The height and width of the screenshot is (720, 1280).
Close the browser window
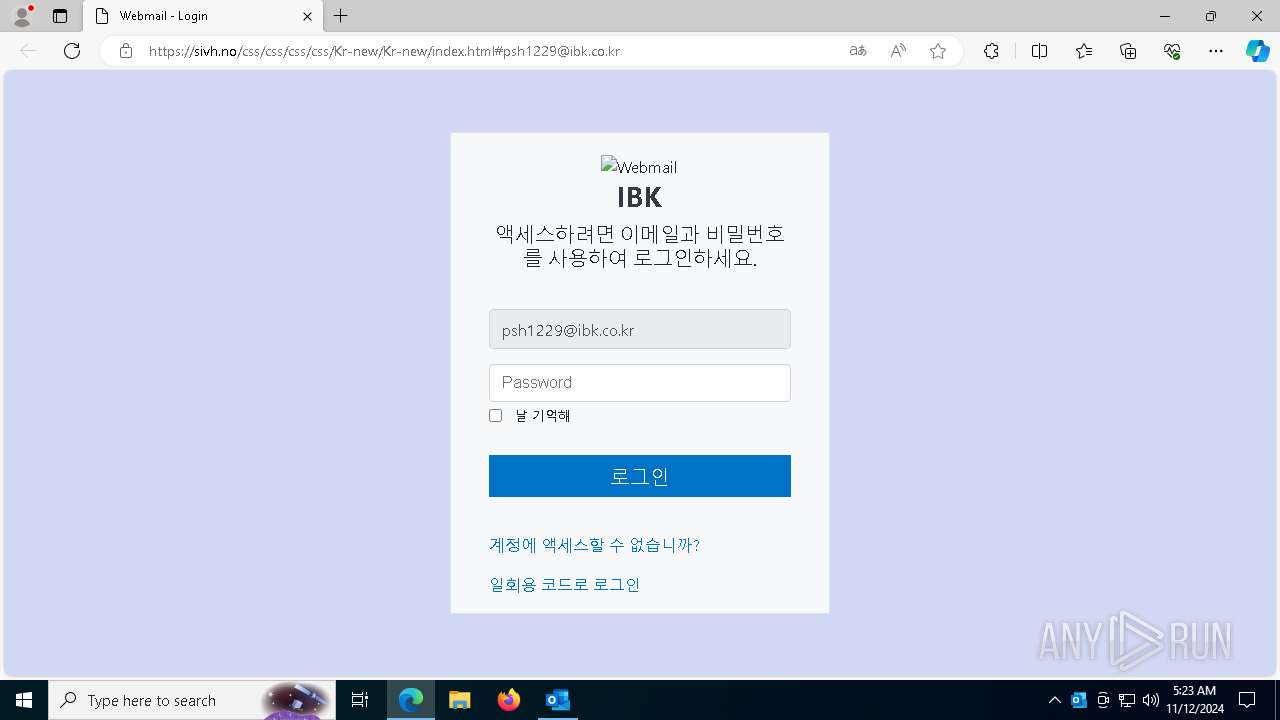click(1257, 16)
